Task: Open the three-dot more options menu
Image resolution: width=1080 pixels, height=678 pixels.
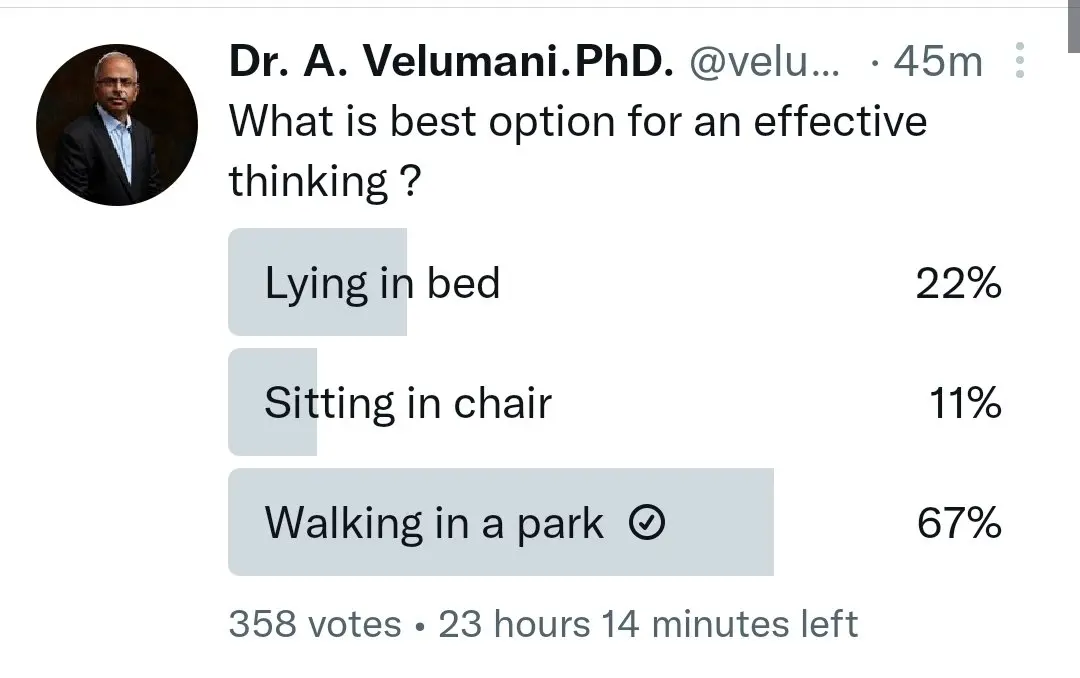Action: 1020,62
